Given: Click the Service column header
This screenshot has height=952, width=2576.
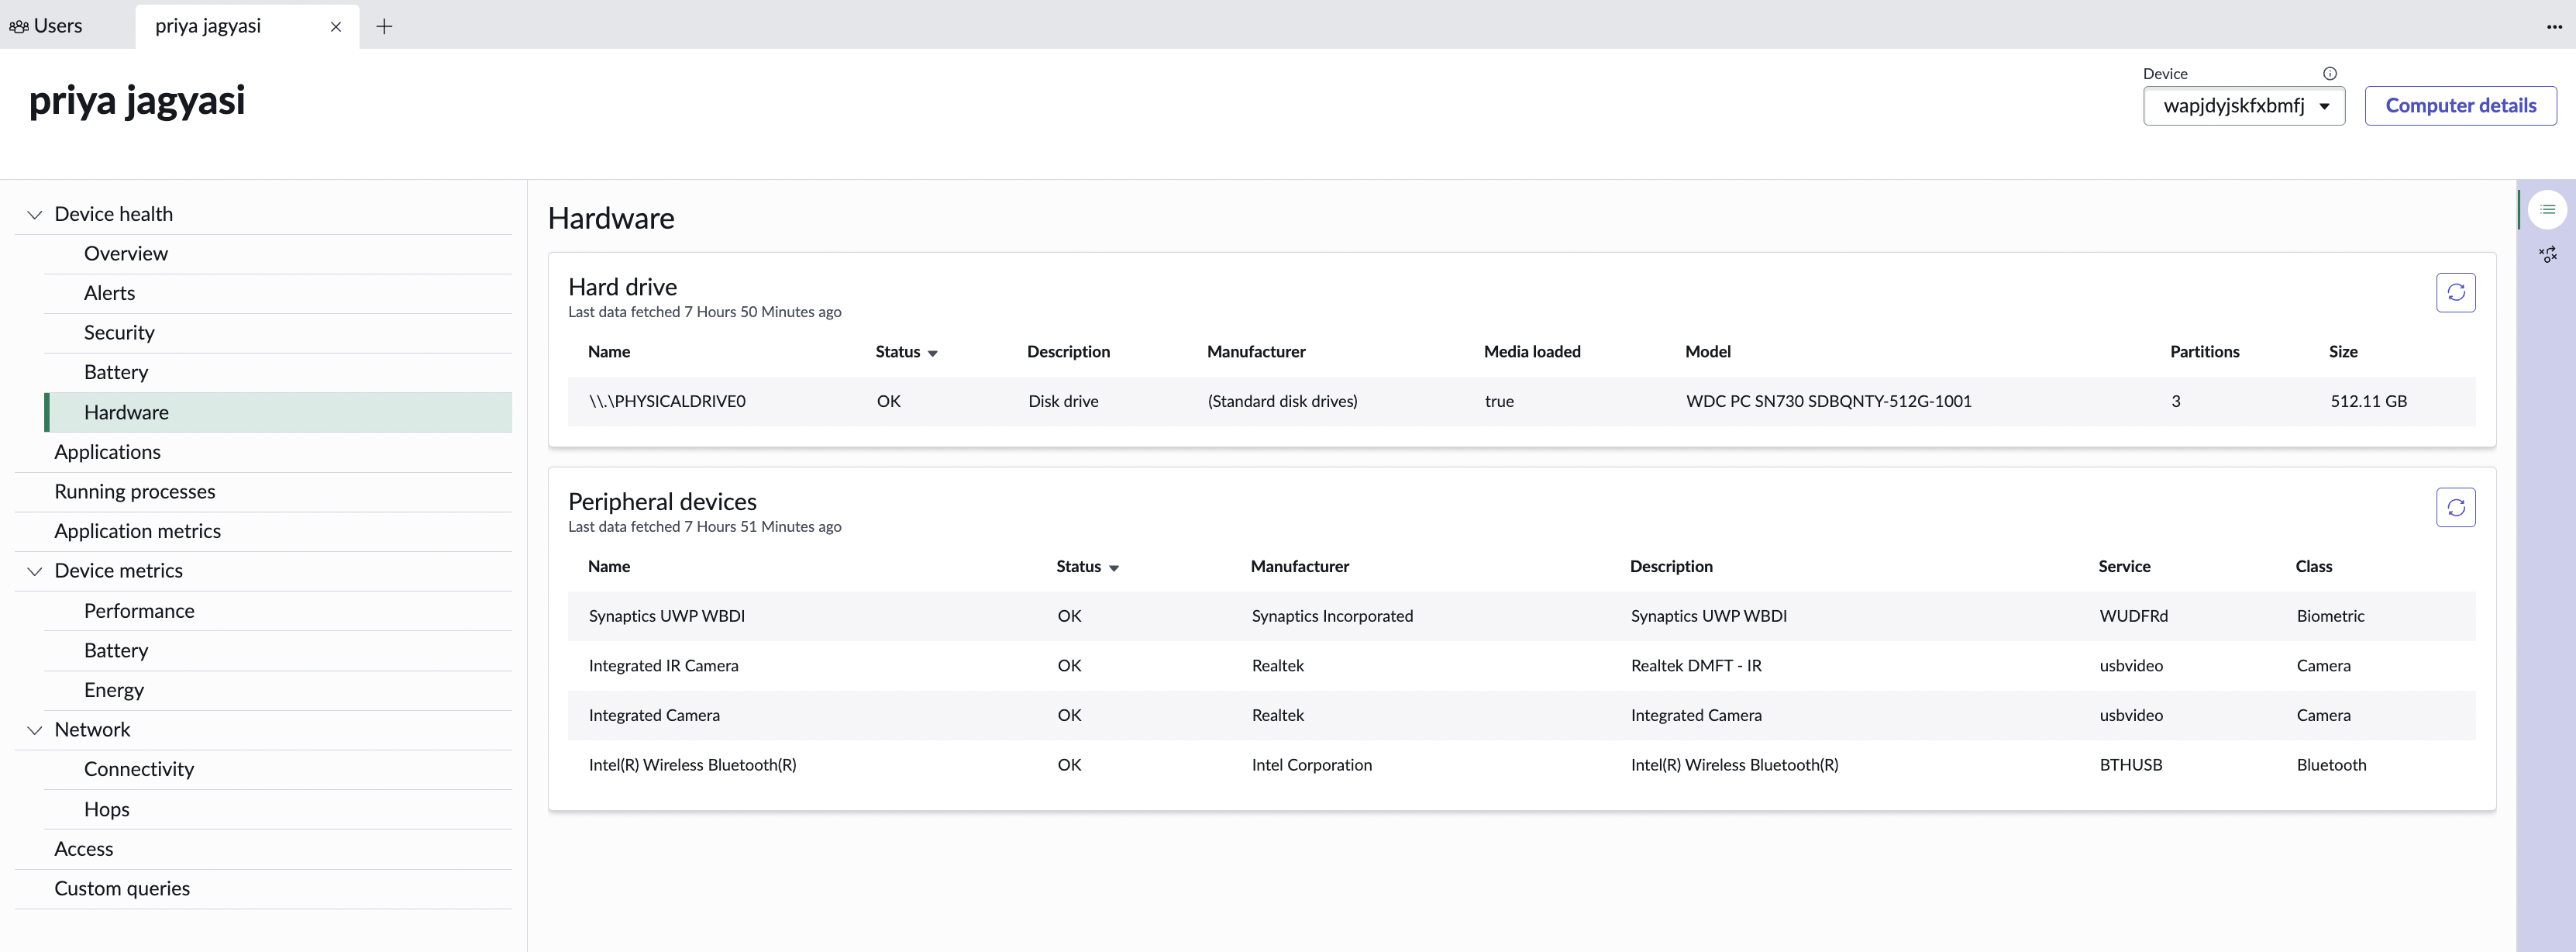Looking at the screenshot, I should [2123, 567].
